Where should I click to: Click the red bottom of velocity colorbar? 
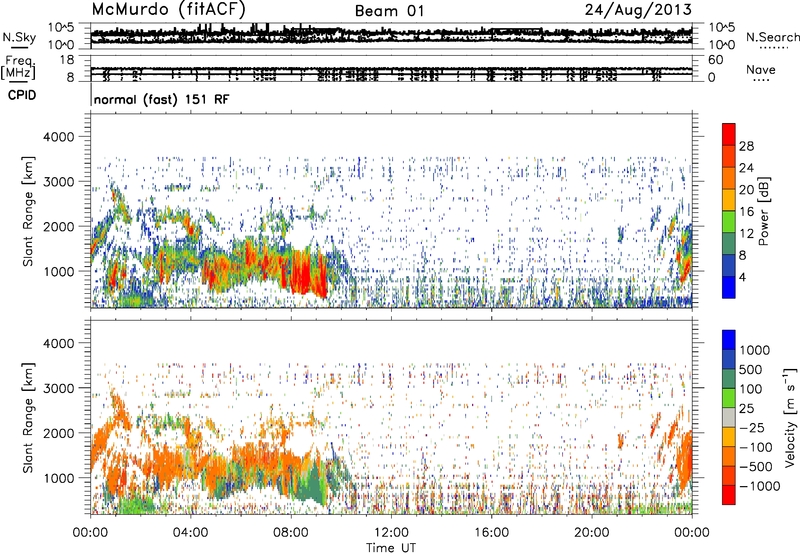coord(729,495)
